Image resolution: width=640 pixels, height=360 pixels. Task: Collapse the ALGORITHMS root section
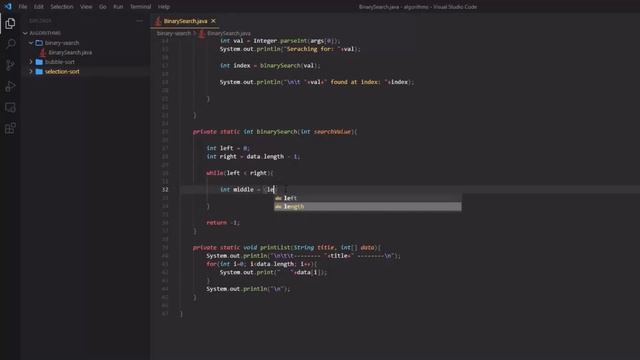coord(25,33)
